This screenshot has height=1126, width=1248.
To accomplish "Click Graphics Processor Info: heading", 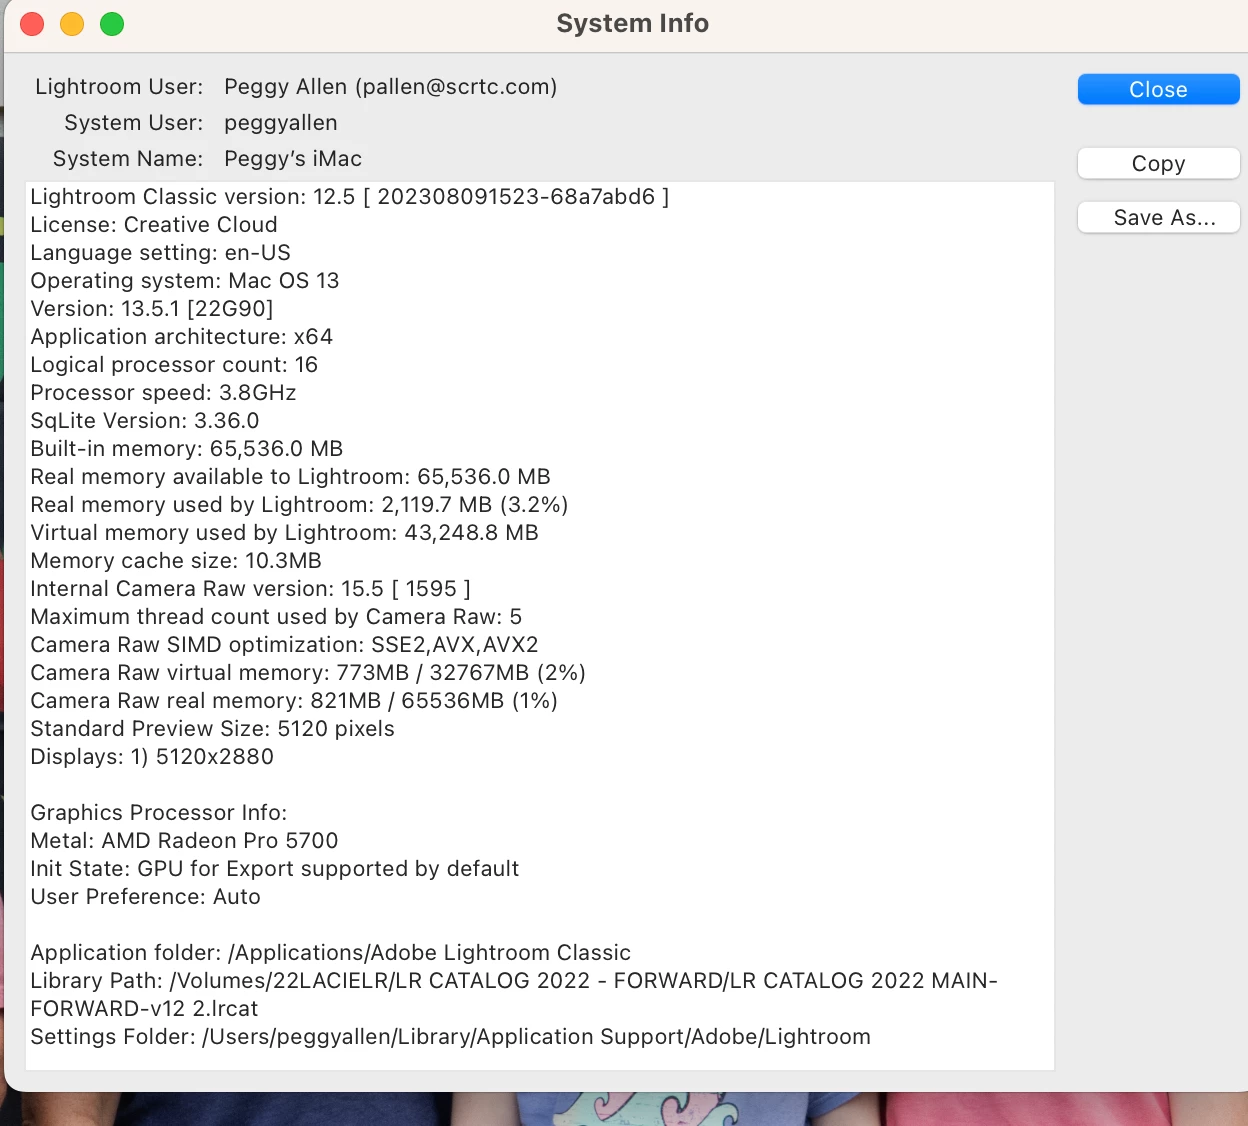I will (x=159, y=813).
